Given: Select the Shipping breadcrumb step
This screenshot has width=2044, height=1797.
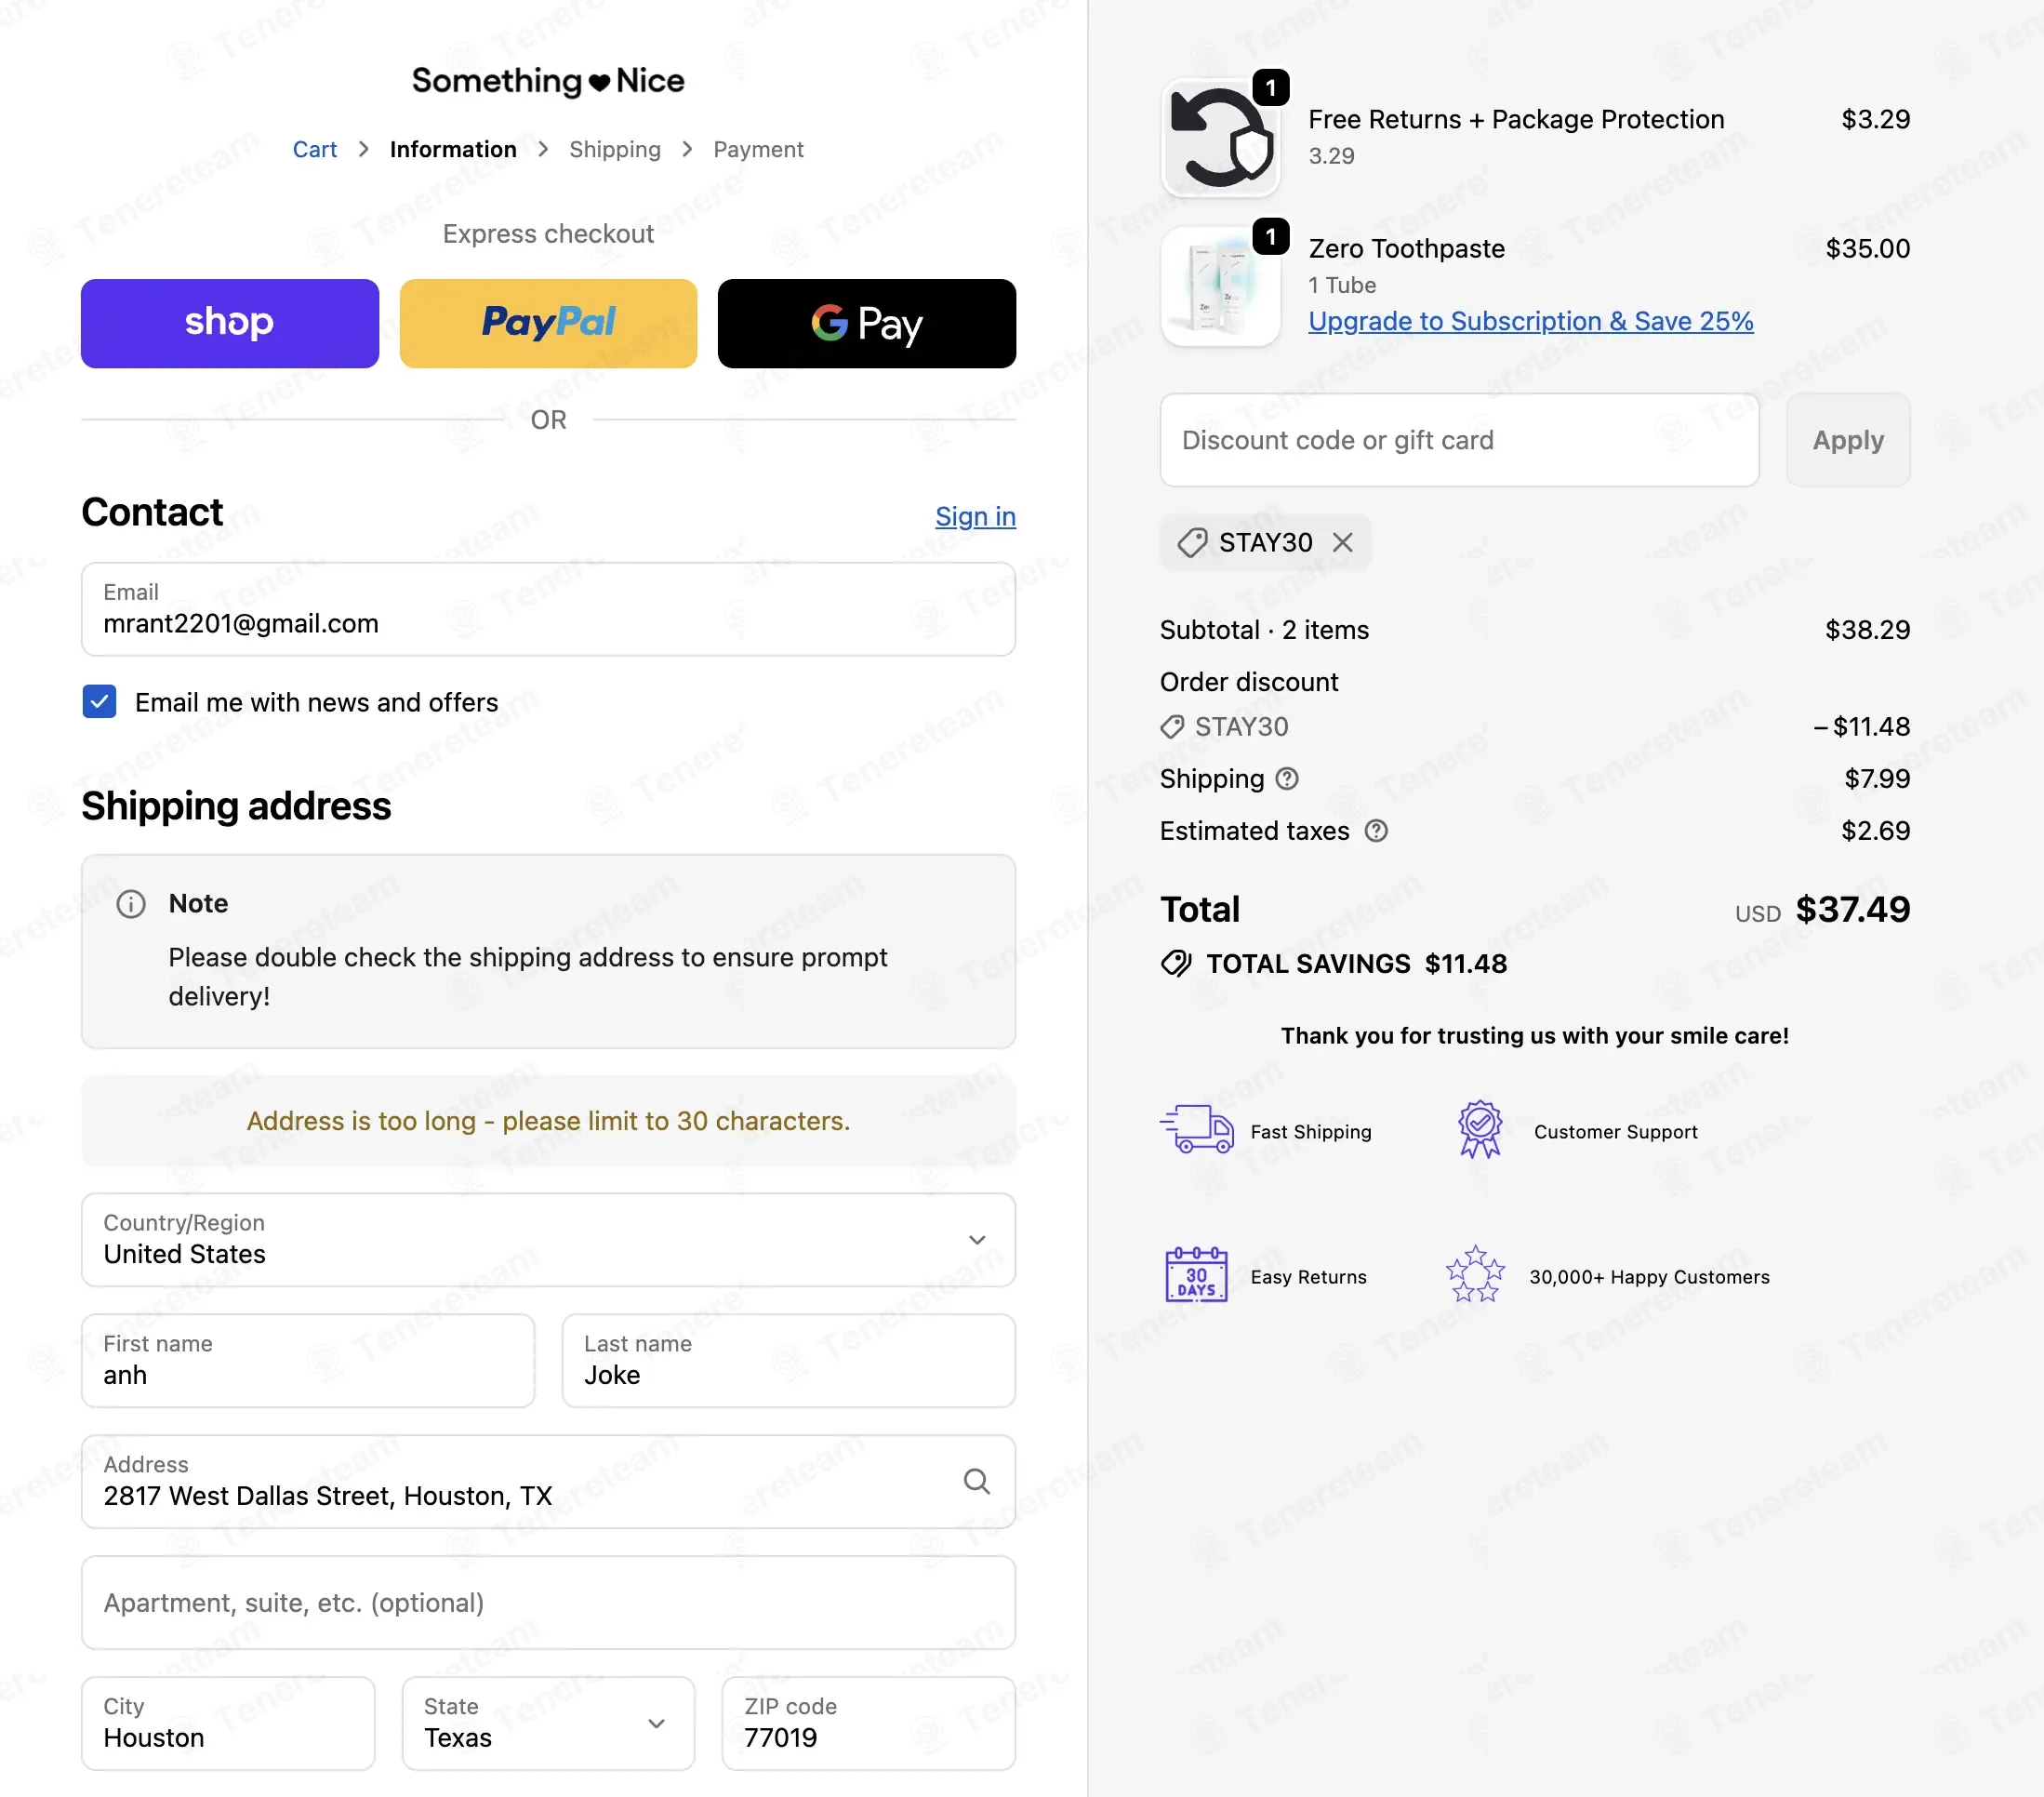Looking at the screenshot, I should (x=614, y=149).
